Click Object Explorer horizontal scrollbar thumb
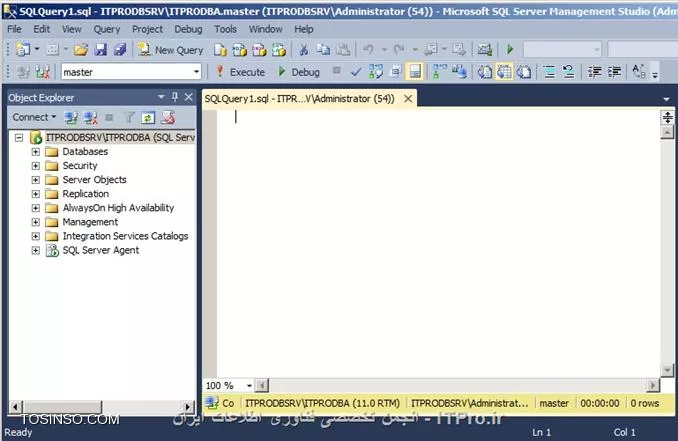 pos(63,406)
